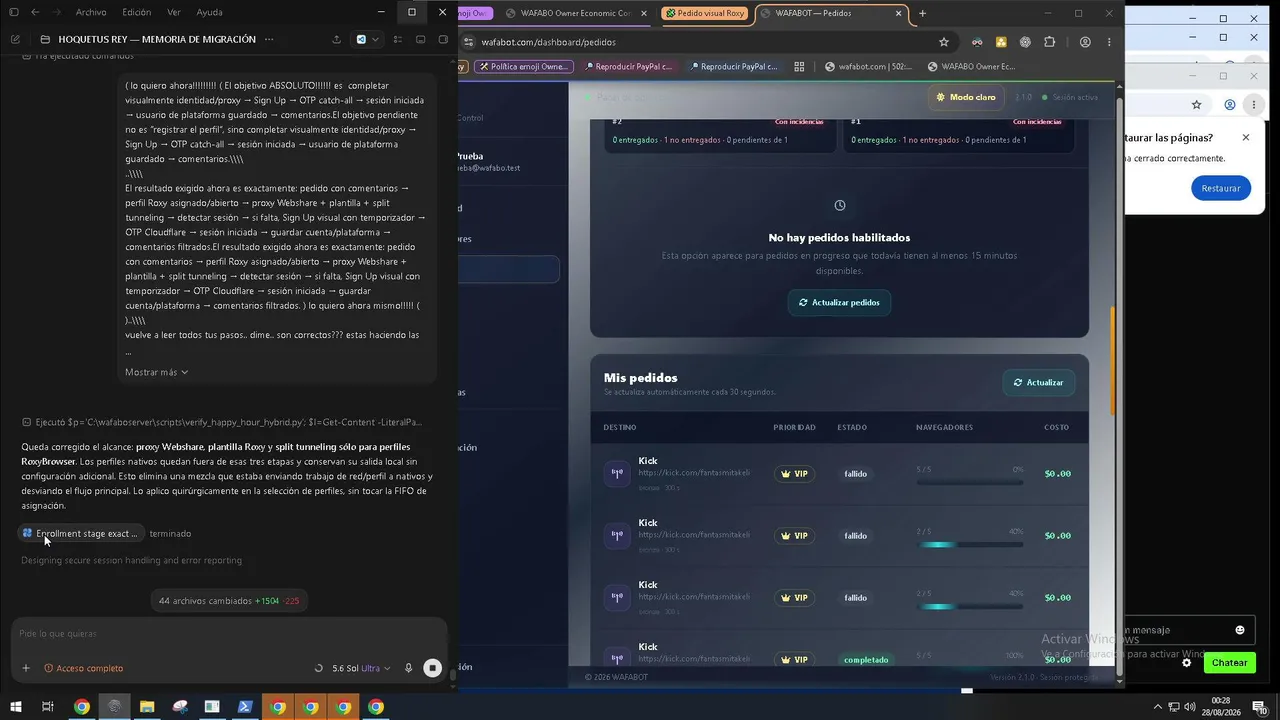Open the Enrollment stage exact task chip

click(81, 533)
